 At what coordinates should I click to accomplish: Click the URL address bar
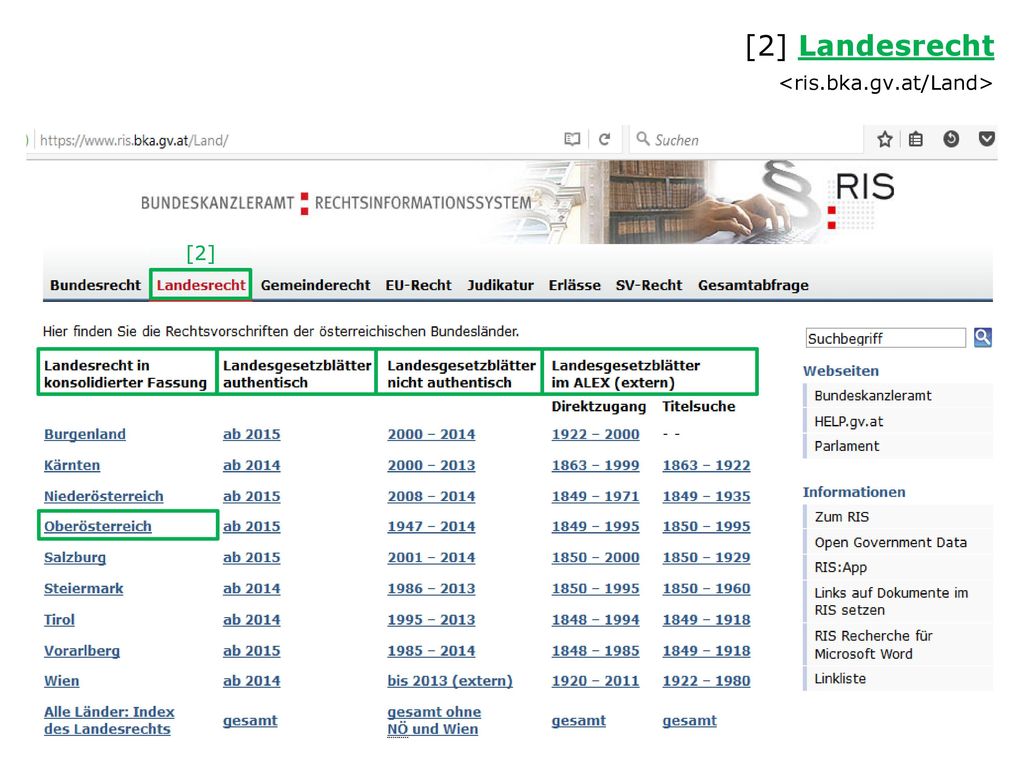click(x=294, y=140)
